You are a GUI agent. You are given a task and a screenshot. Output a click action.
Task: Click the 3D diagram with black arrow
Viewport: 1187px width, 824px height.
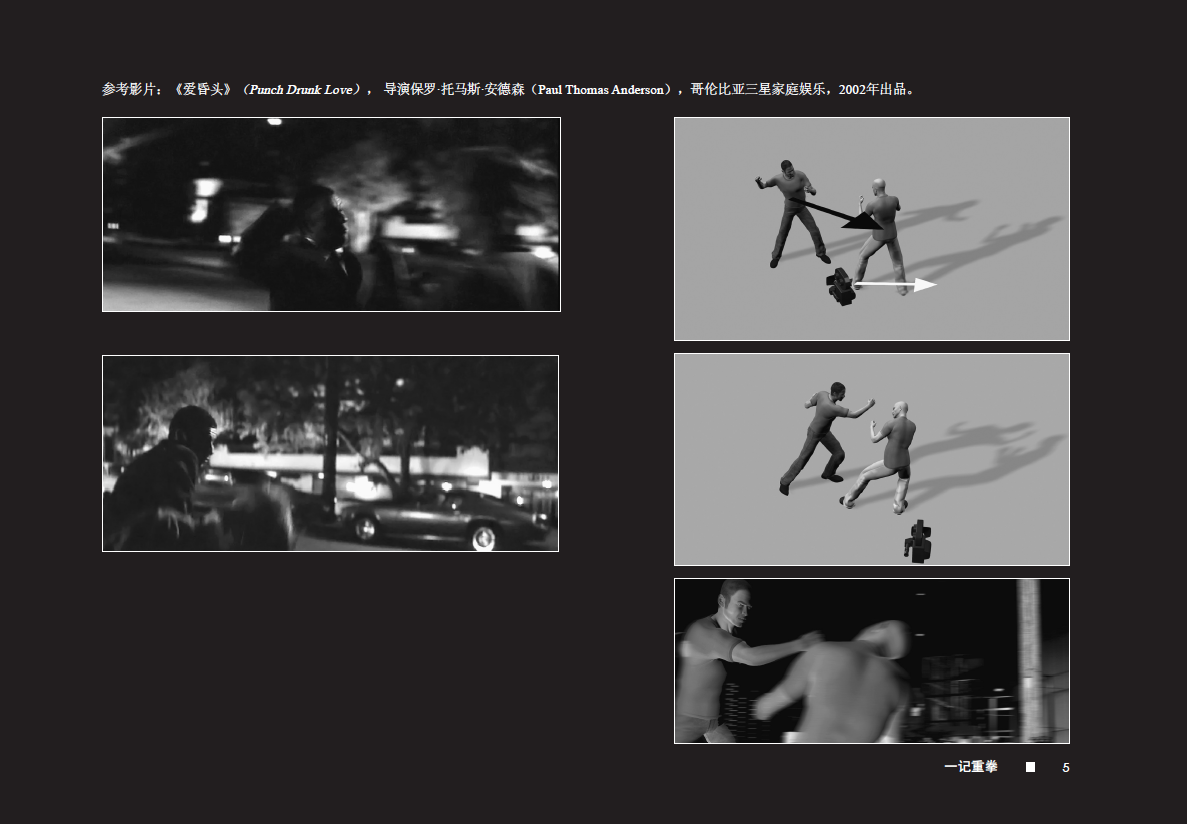(872, 229)
